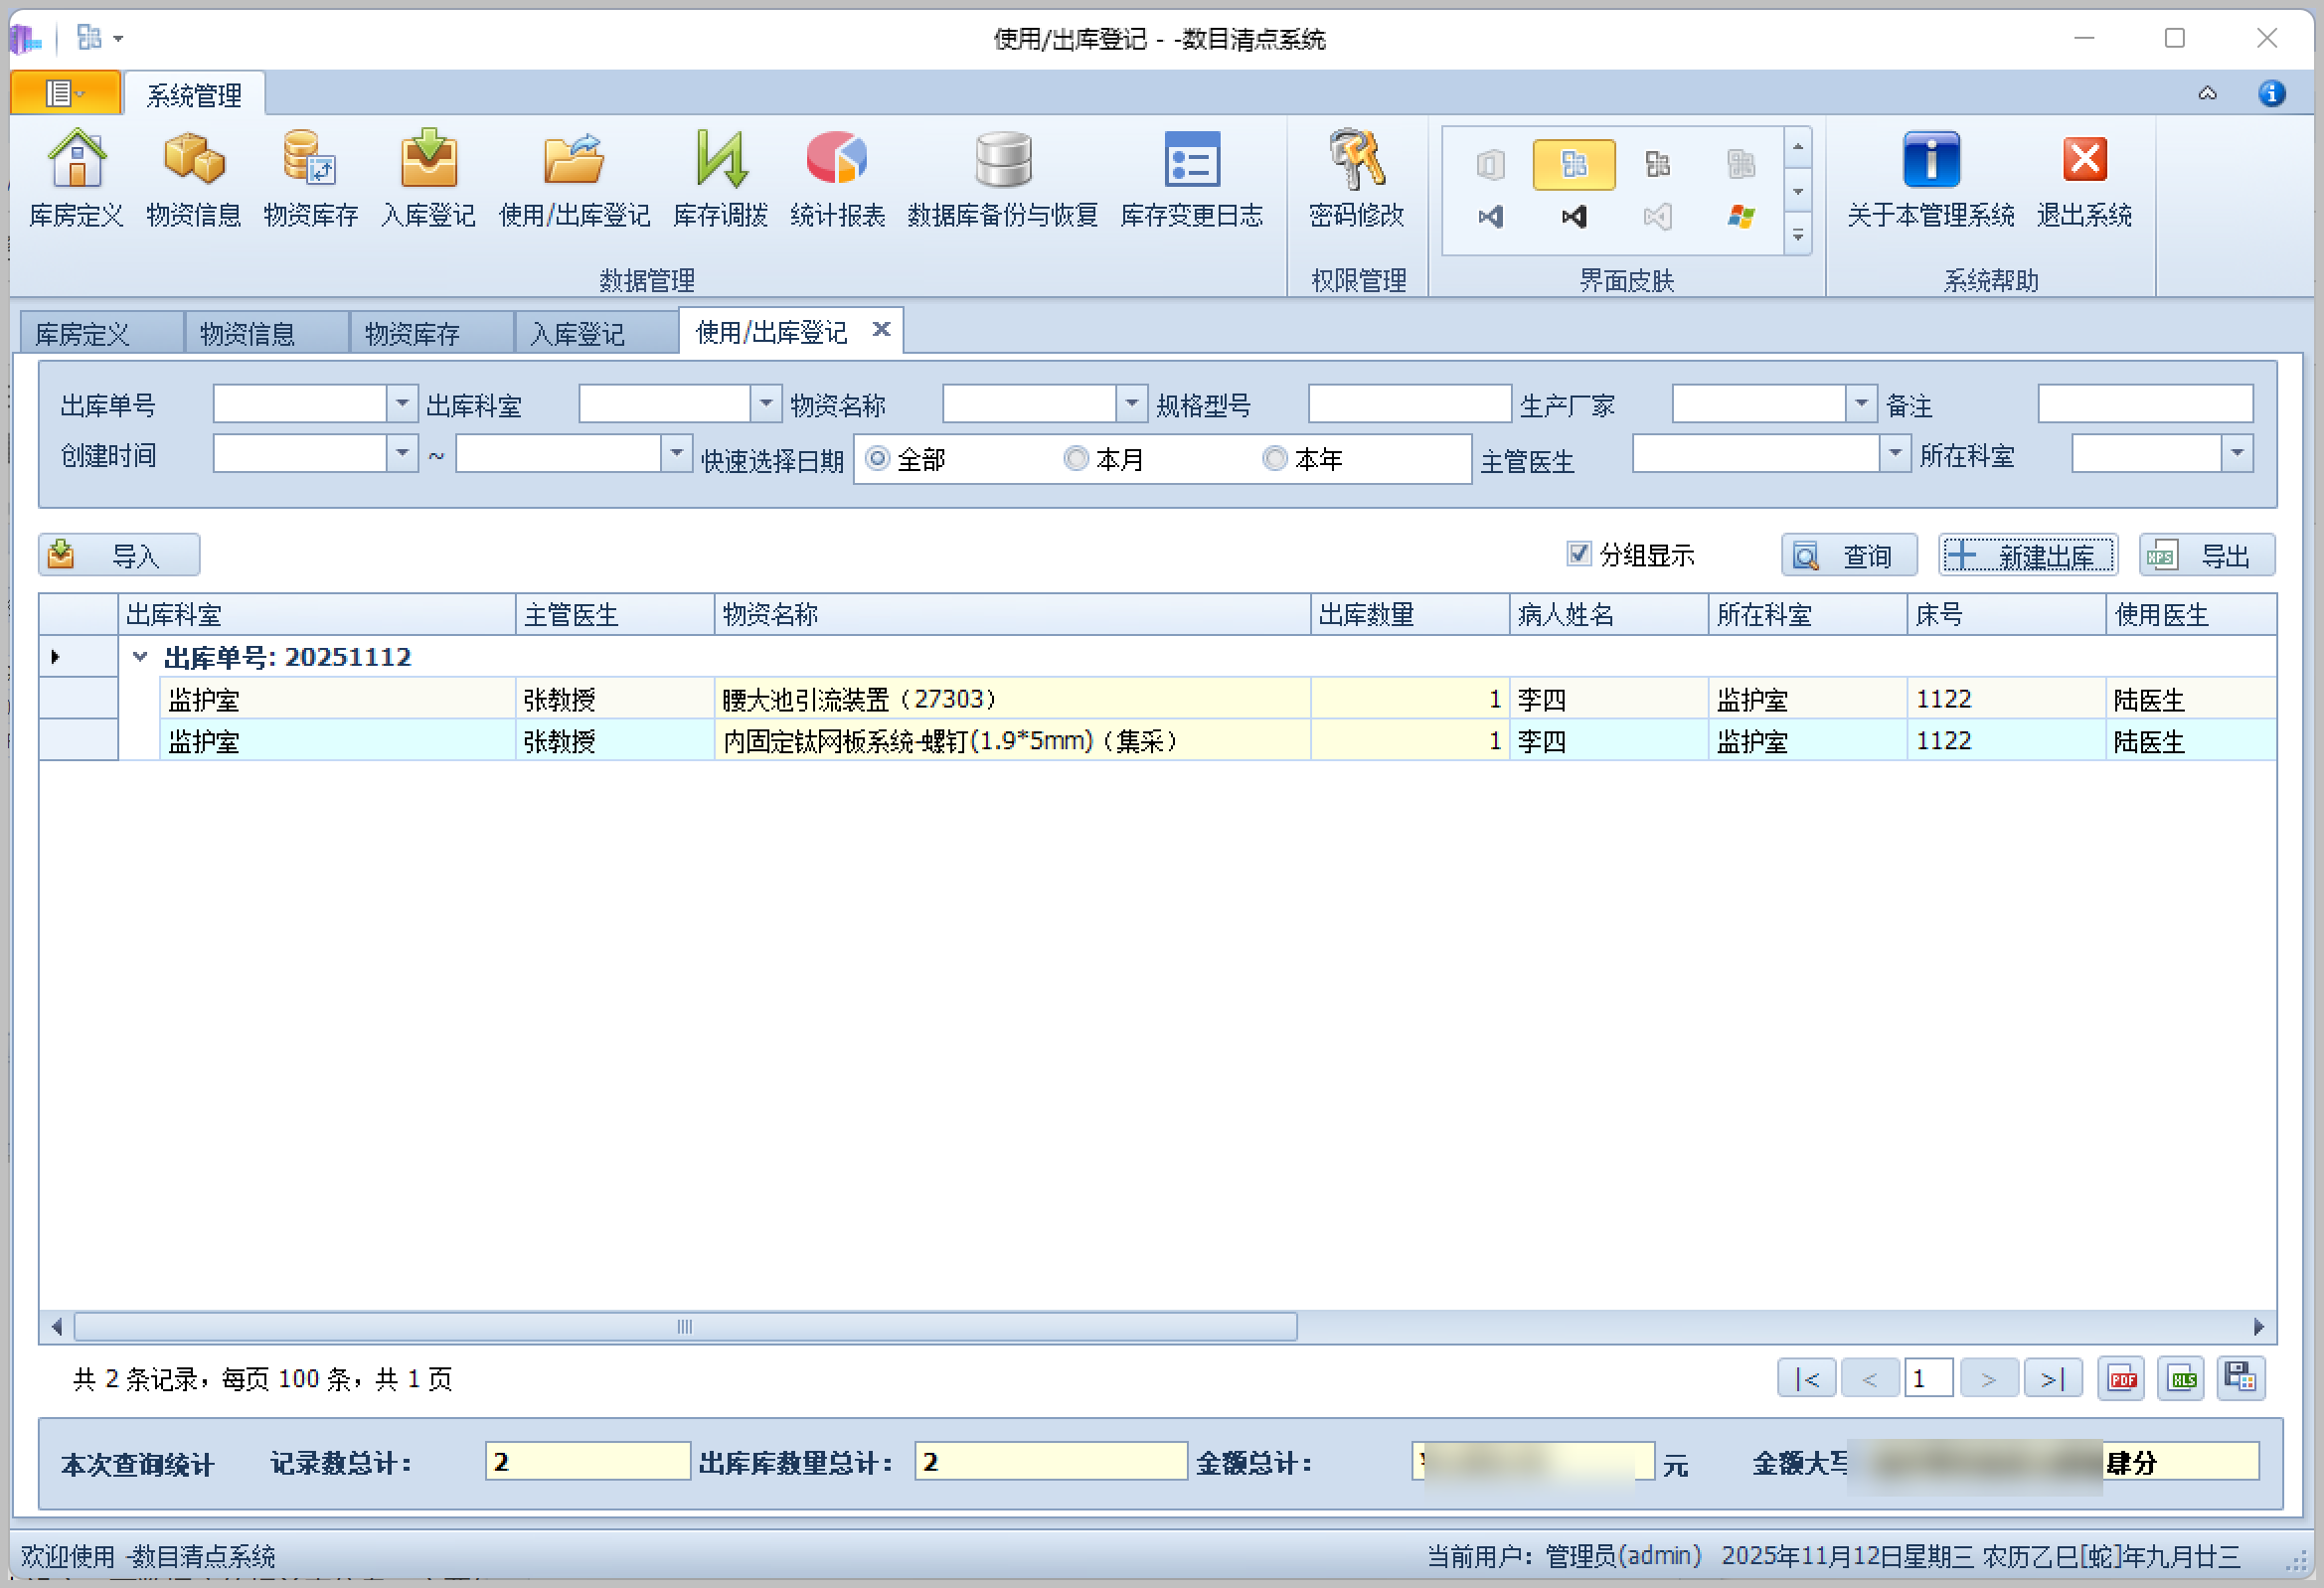Image resolution: width=2324 pixels, height=1588 pixels.
Task: Switch to the 系统管理 ribbon tab
Action: [193, 94]
